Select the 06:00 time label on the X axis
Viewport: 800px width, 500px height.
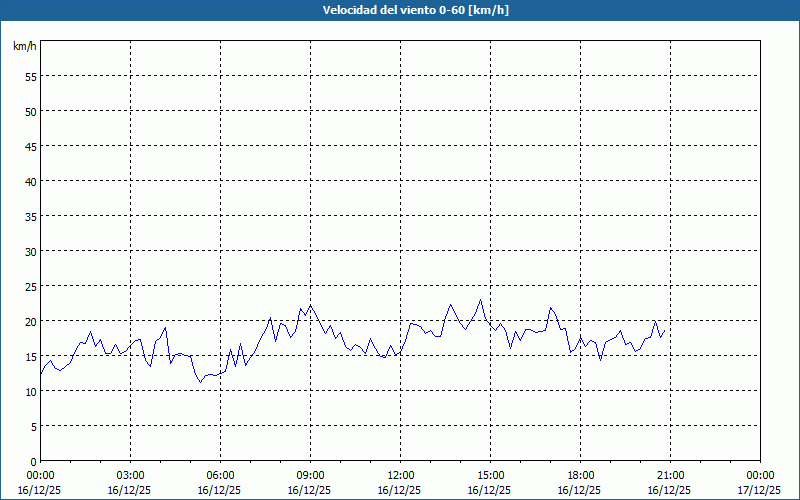(x=220, y=475)
